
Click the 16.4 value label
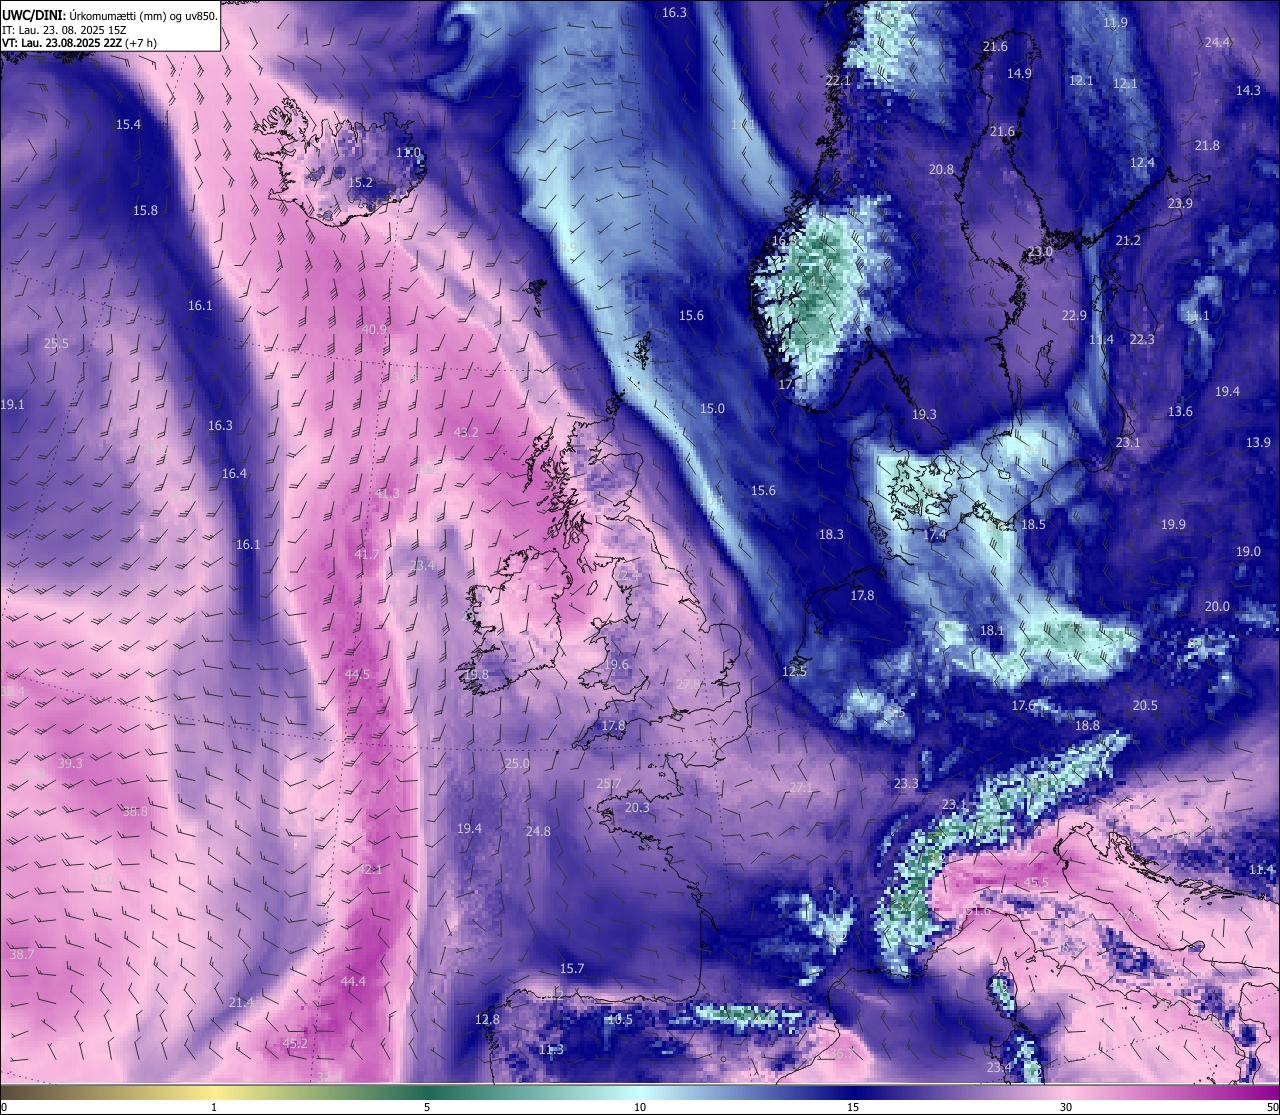tap(234, 474)
